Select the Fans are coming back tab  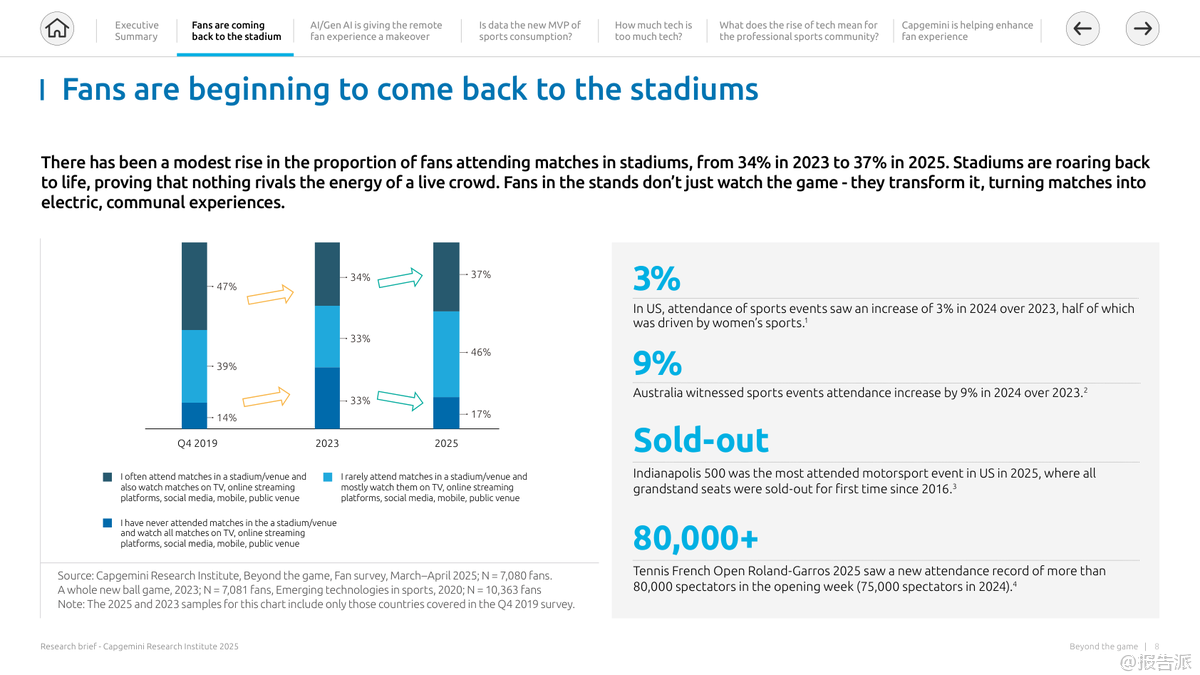tap(236, 31)
